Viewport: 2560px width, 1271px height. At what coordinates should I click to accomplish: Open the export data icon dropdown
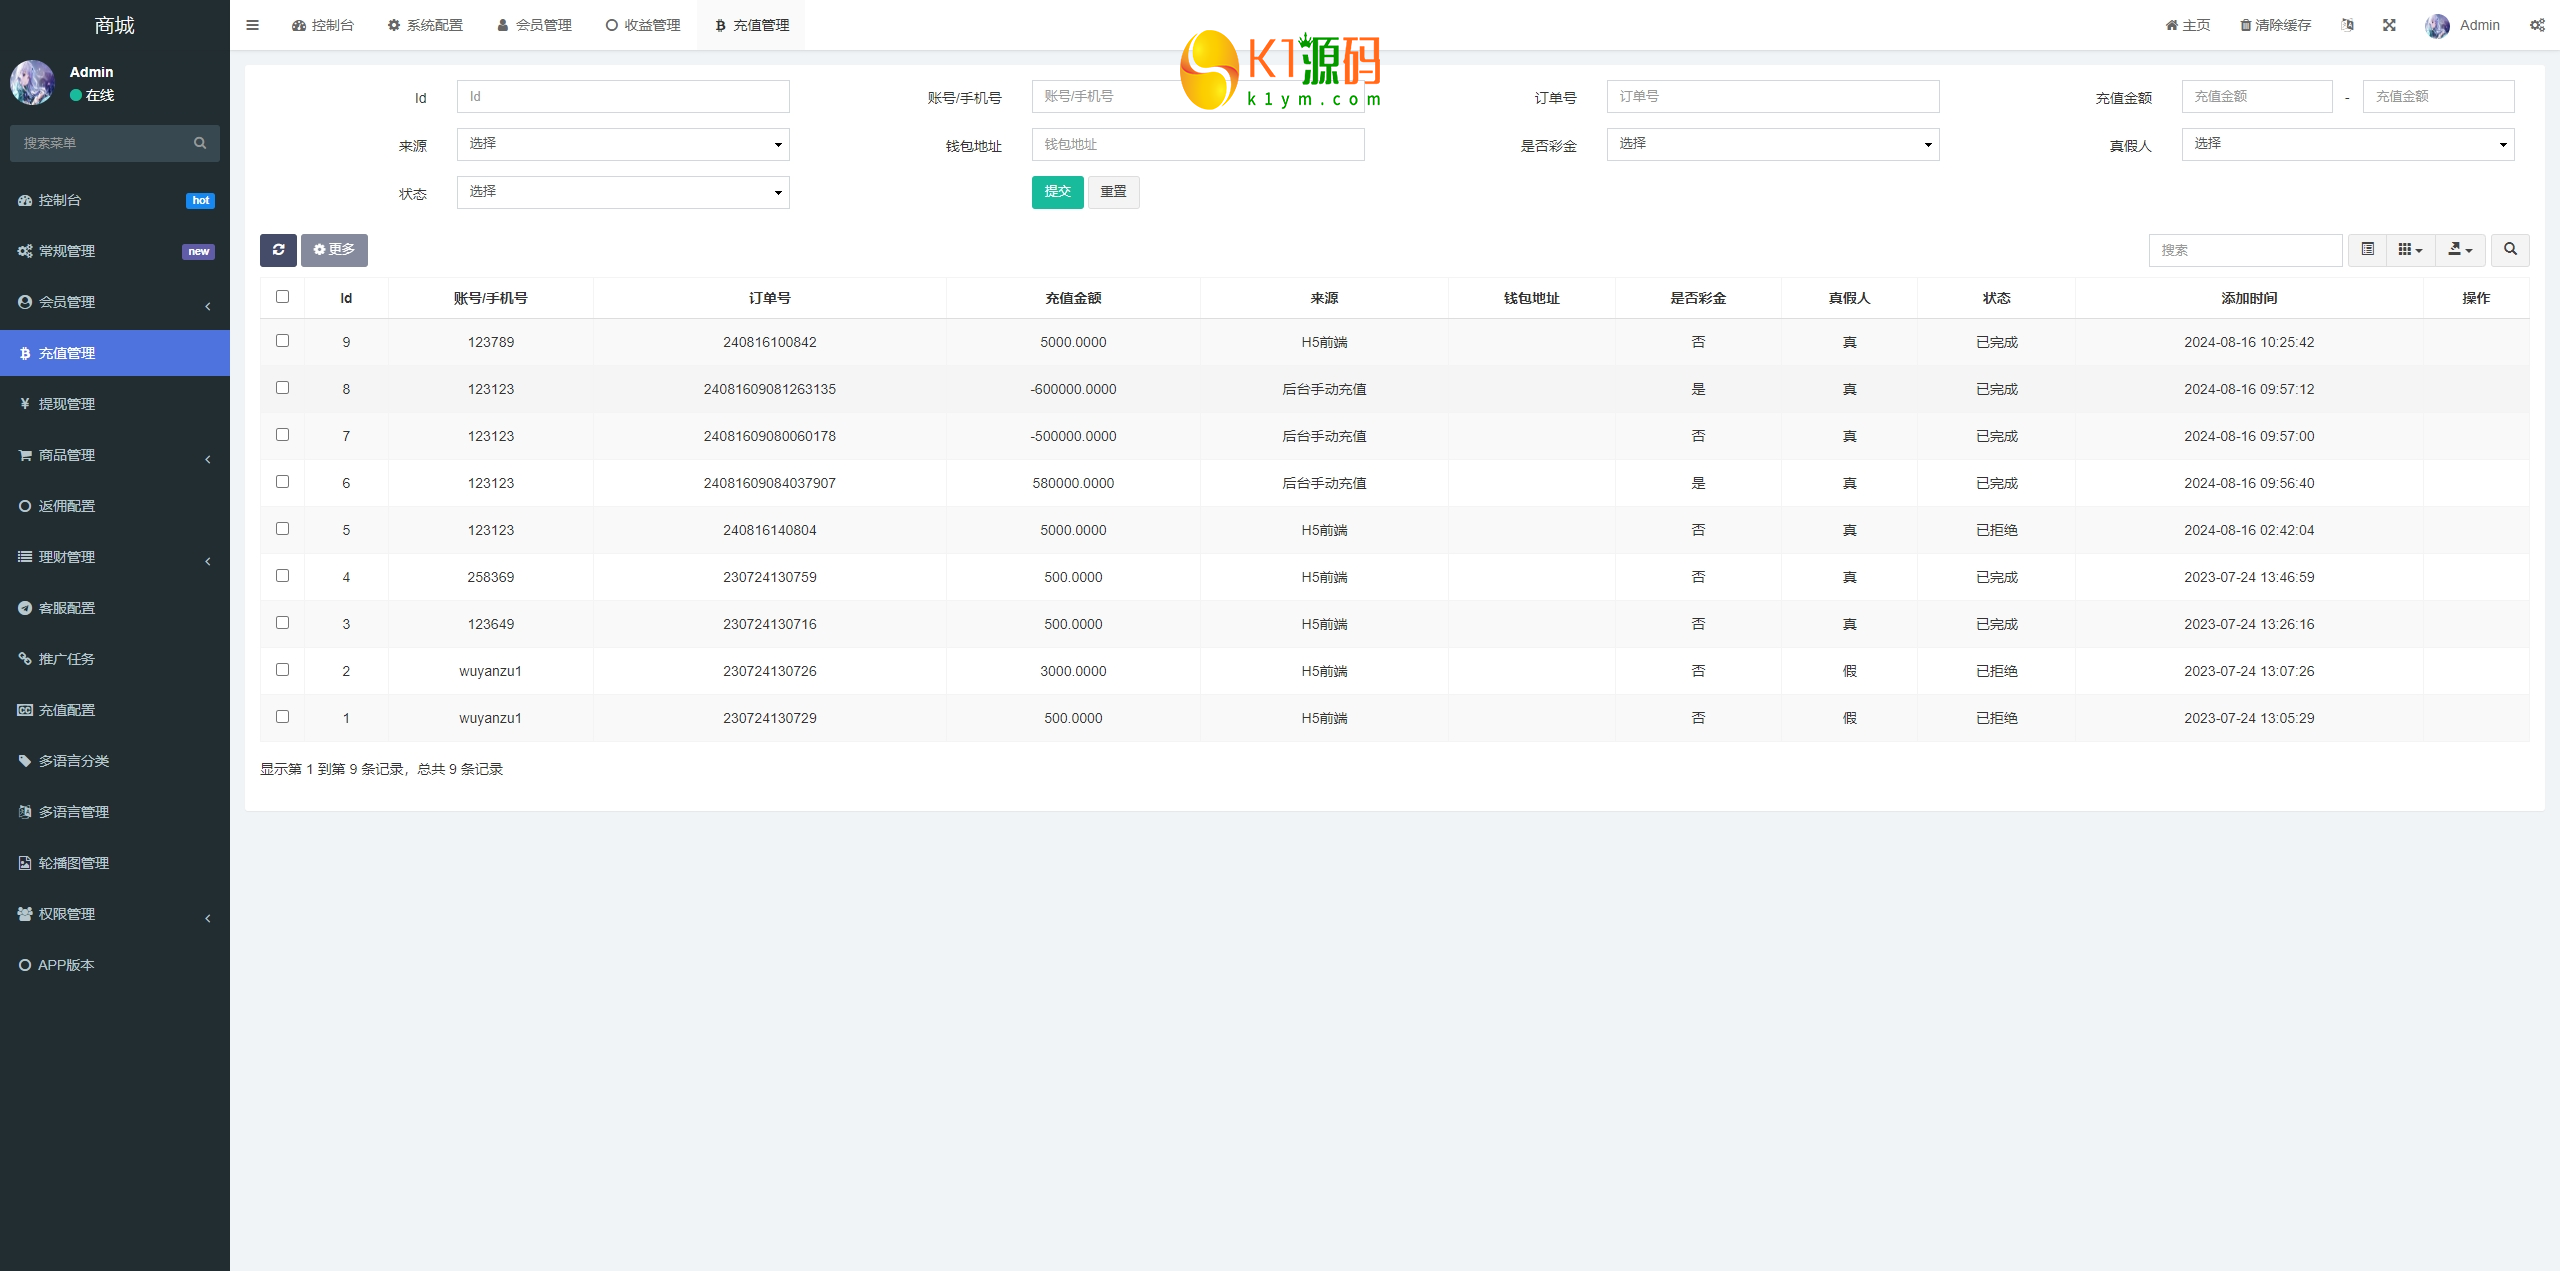pos(2460,250)
